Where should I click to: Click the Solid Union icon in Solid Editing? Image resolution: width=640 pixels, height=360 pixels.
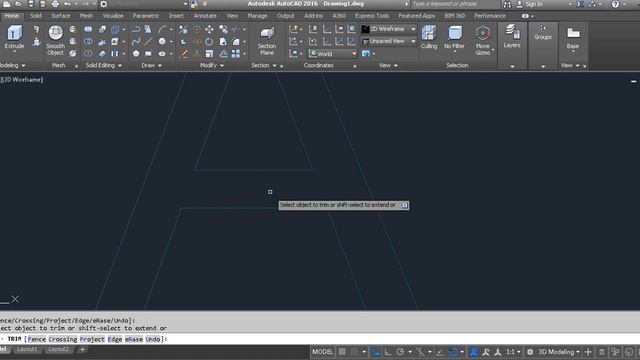tap(88, 29)
